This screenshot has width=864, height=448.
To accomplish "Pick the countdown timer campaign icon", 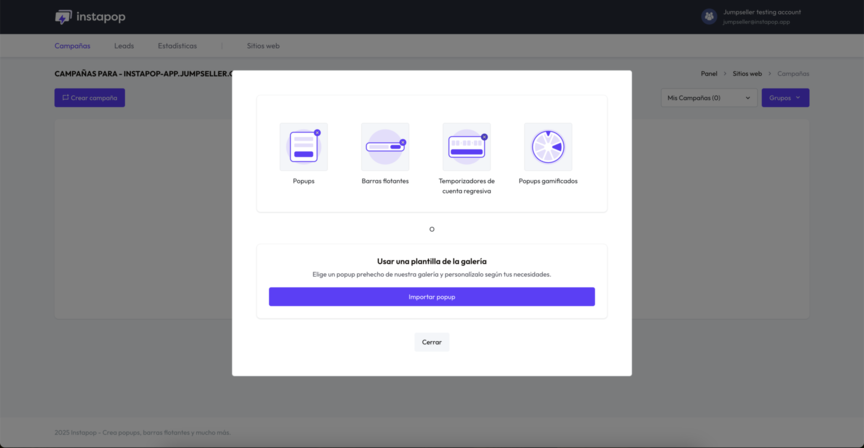I will [466, 147].
